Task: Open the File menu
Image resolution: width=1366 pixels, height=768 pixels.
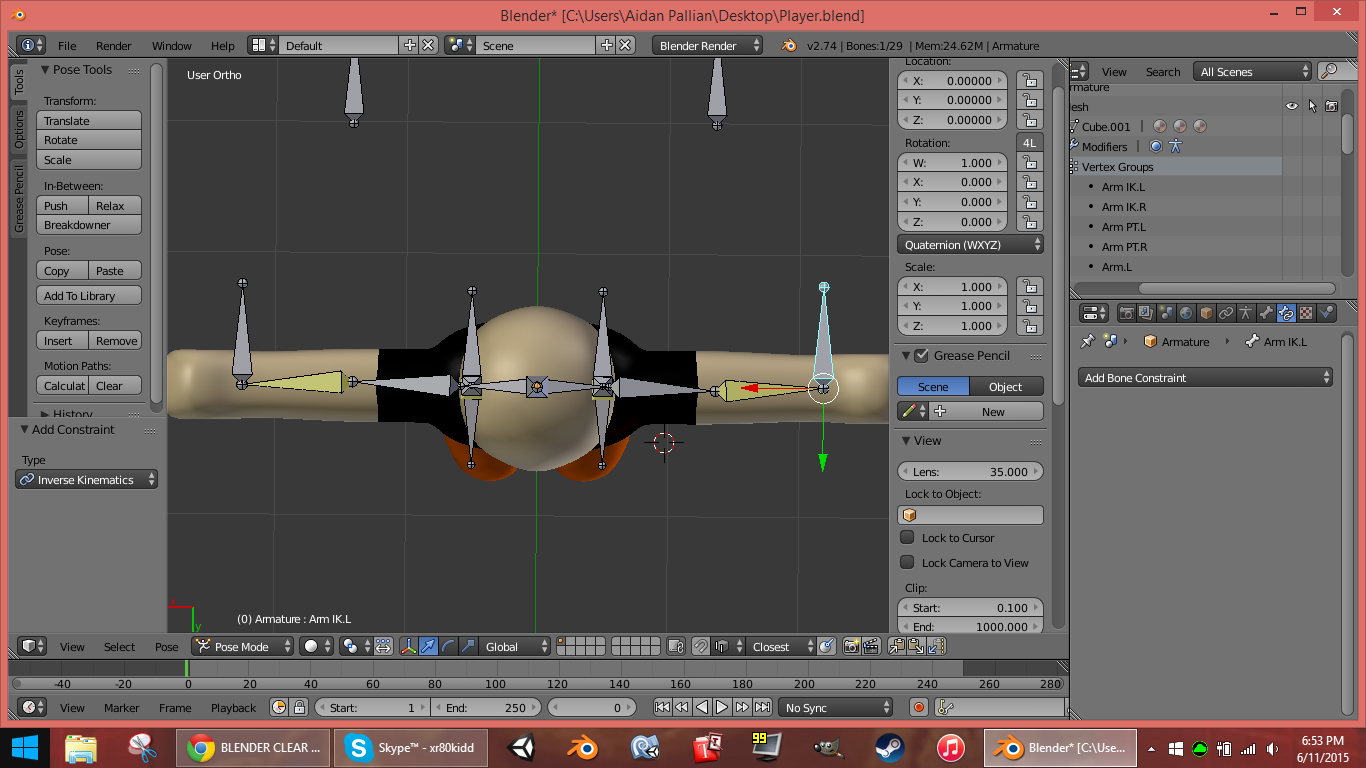Action: 67,46
